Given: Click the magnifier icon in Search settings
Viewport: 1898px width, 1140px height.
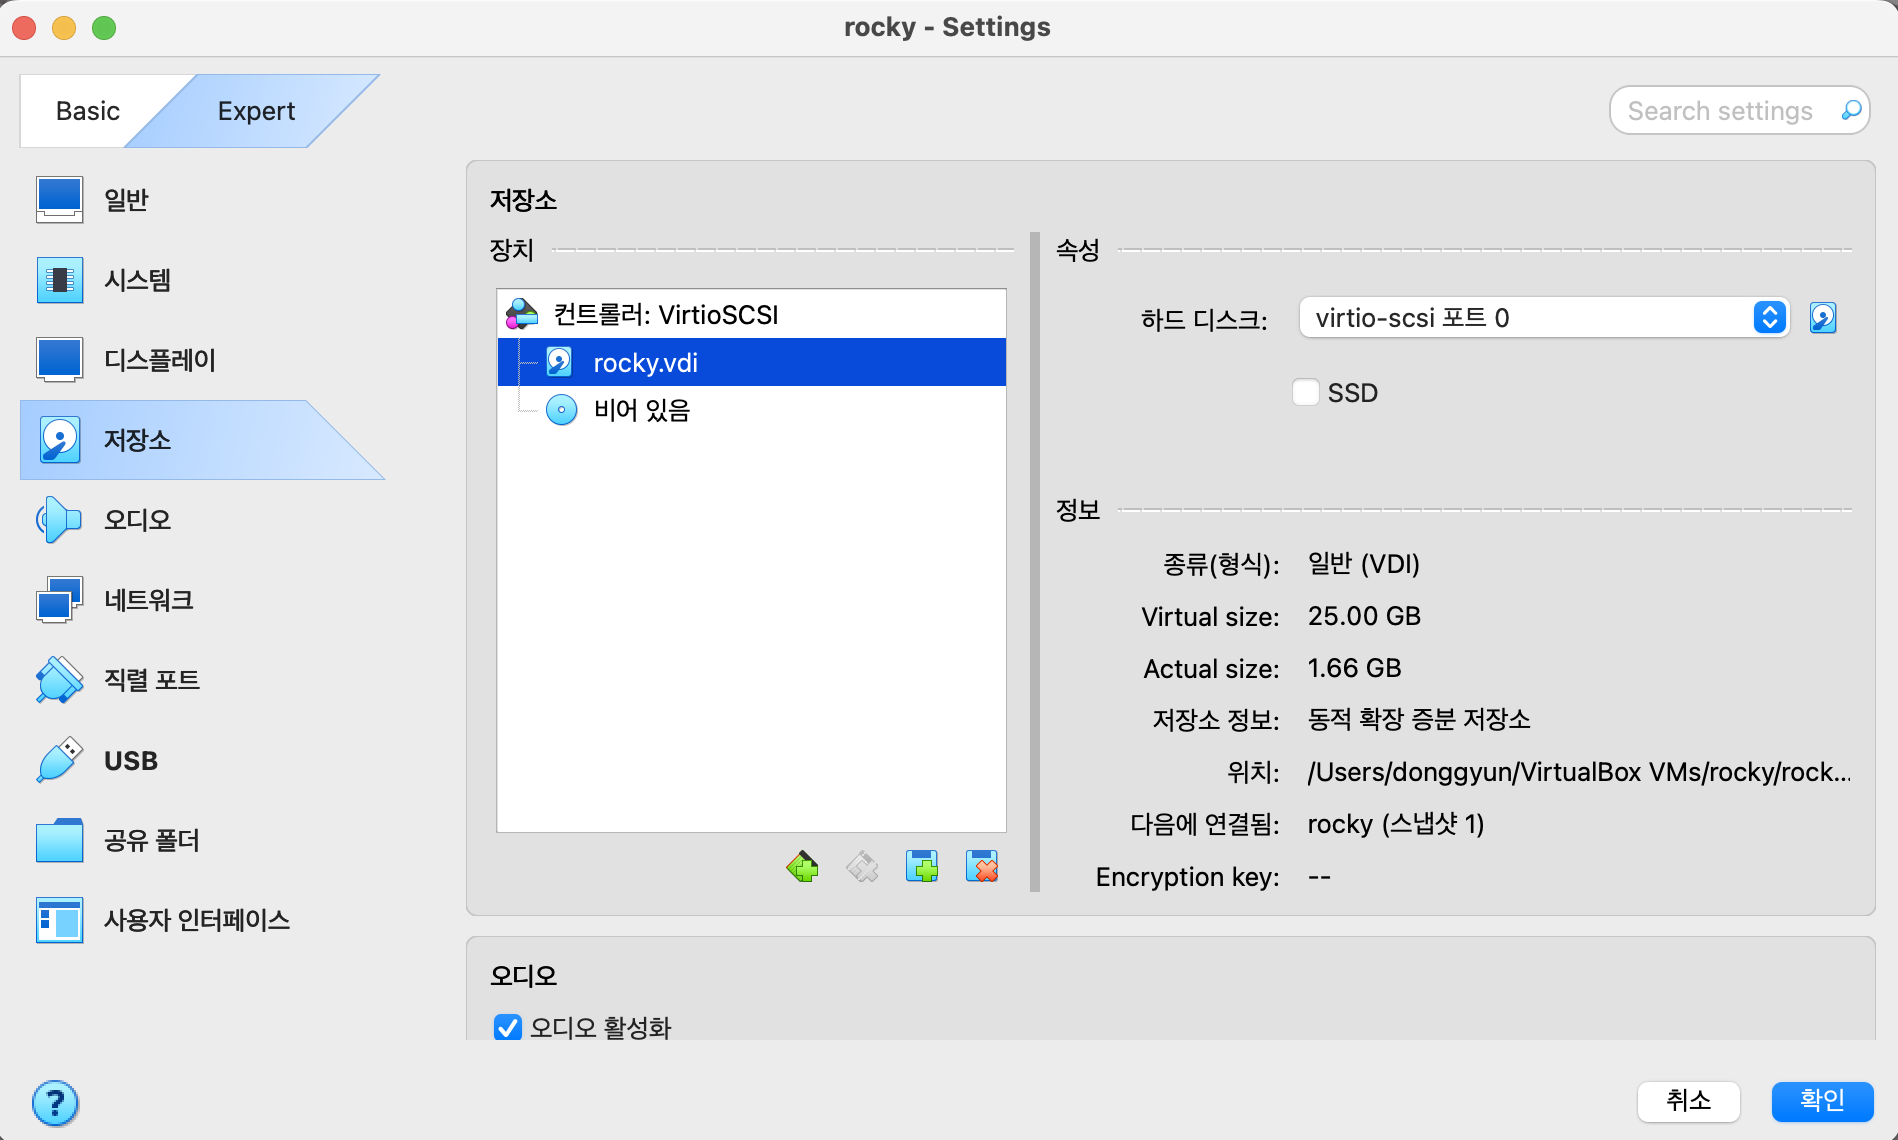Looking at the screenshot, I should pyautogui.click(x=1851, y=110).
